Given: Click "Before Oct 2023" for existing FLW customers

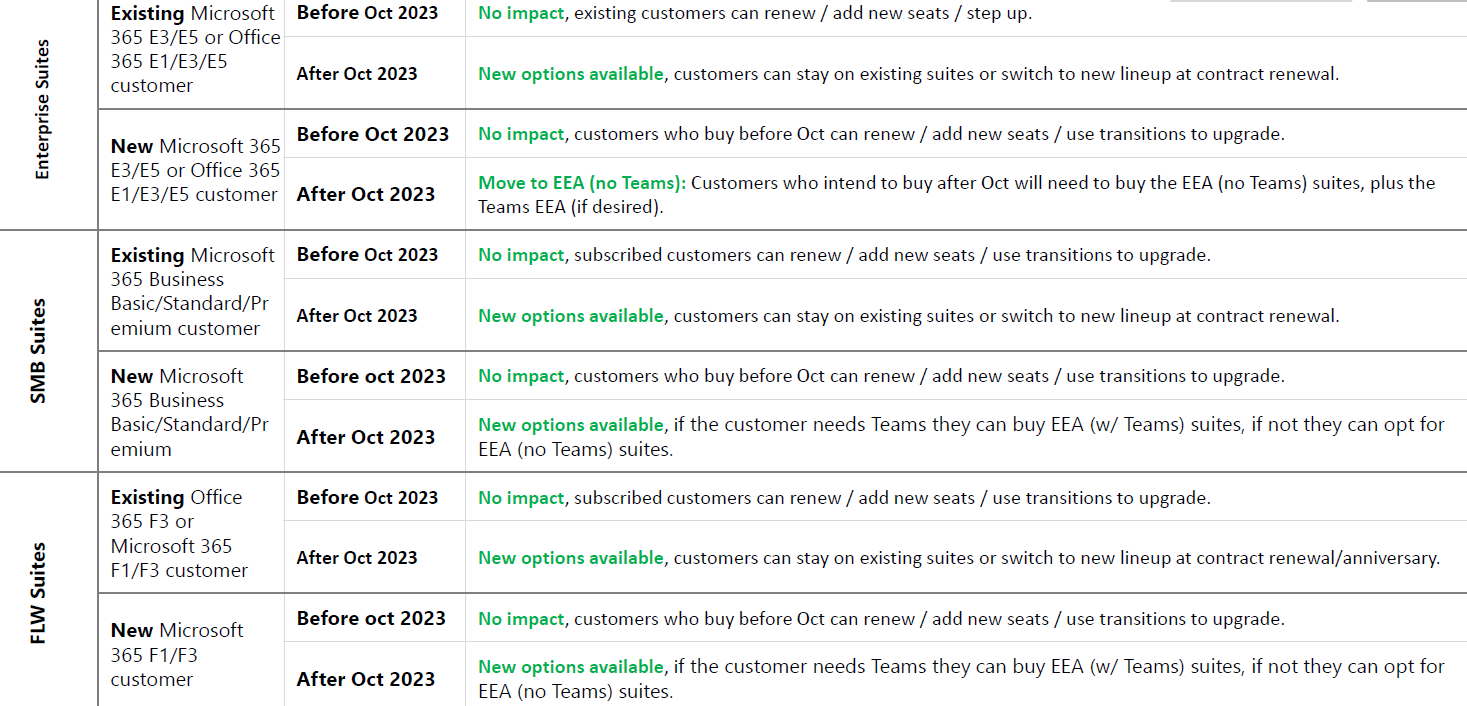Looking at the screenshot, I should pyautogui.click(x=367, y=498).
